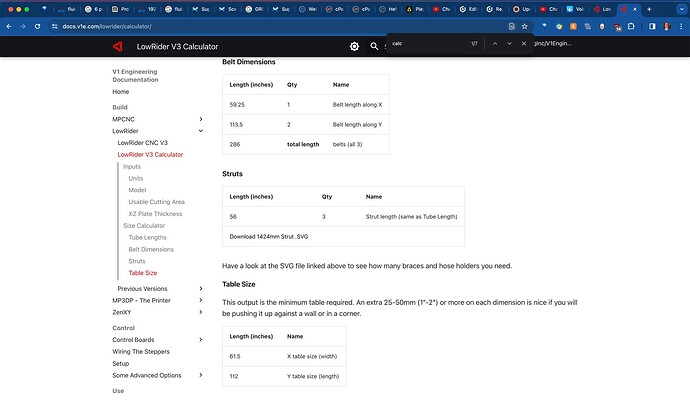Expand the ZenXY sidebar section
Viewport: 690px width, 402px height.
tap(201, 312)
